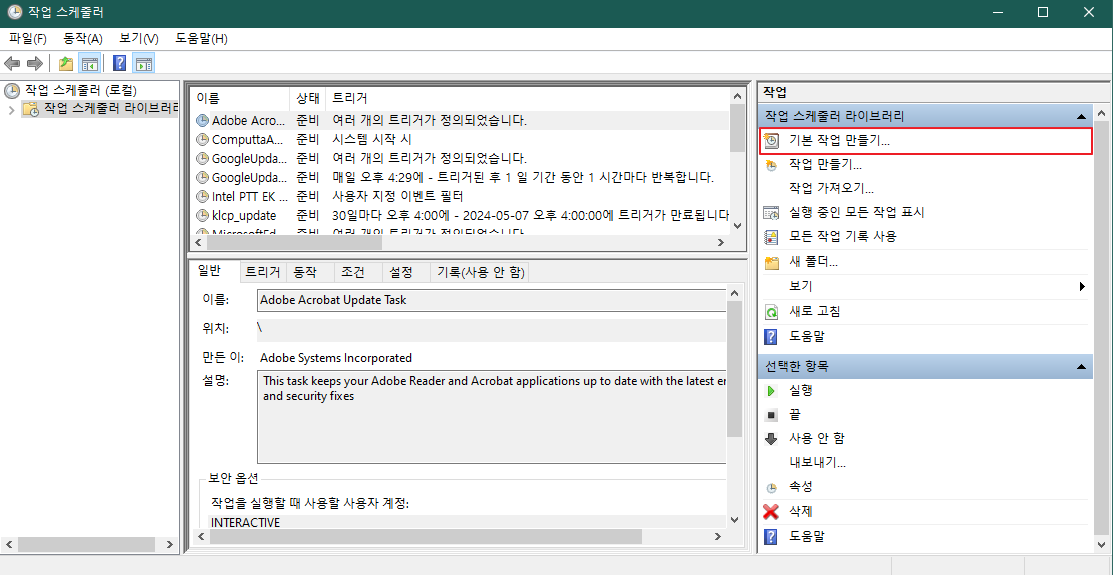Enable 모든 작업 기록 사용
1113x575 pixels.
click(x=843, y=236)
